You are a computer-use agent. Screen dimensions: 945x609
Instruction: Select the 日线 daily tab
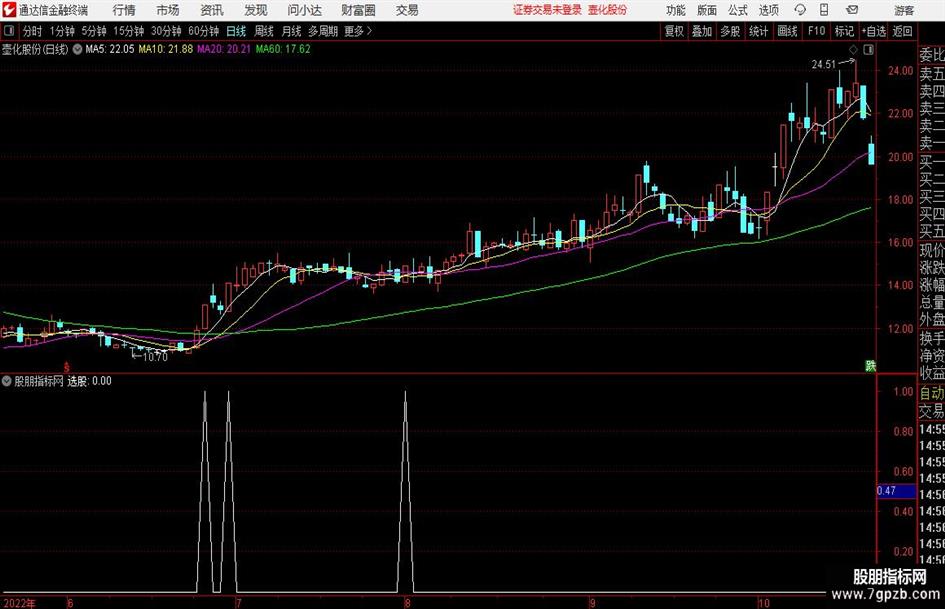pyautogui.click(x=236, y=31)
